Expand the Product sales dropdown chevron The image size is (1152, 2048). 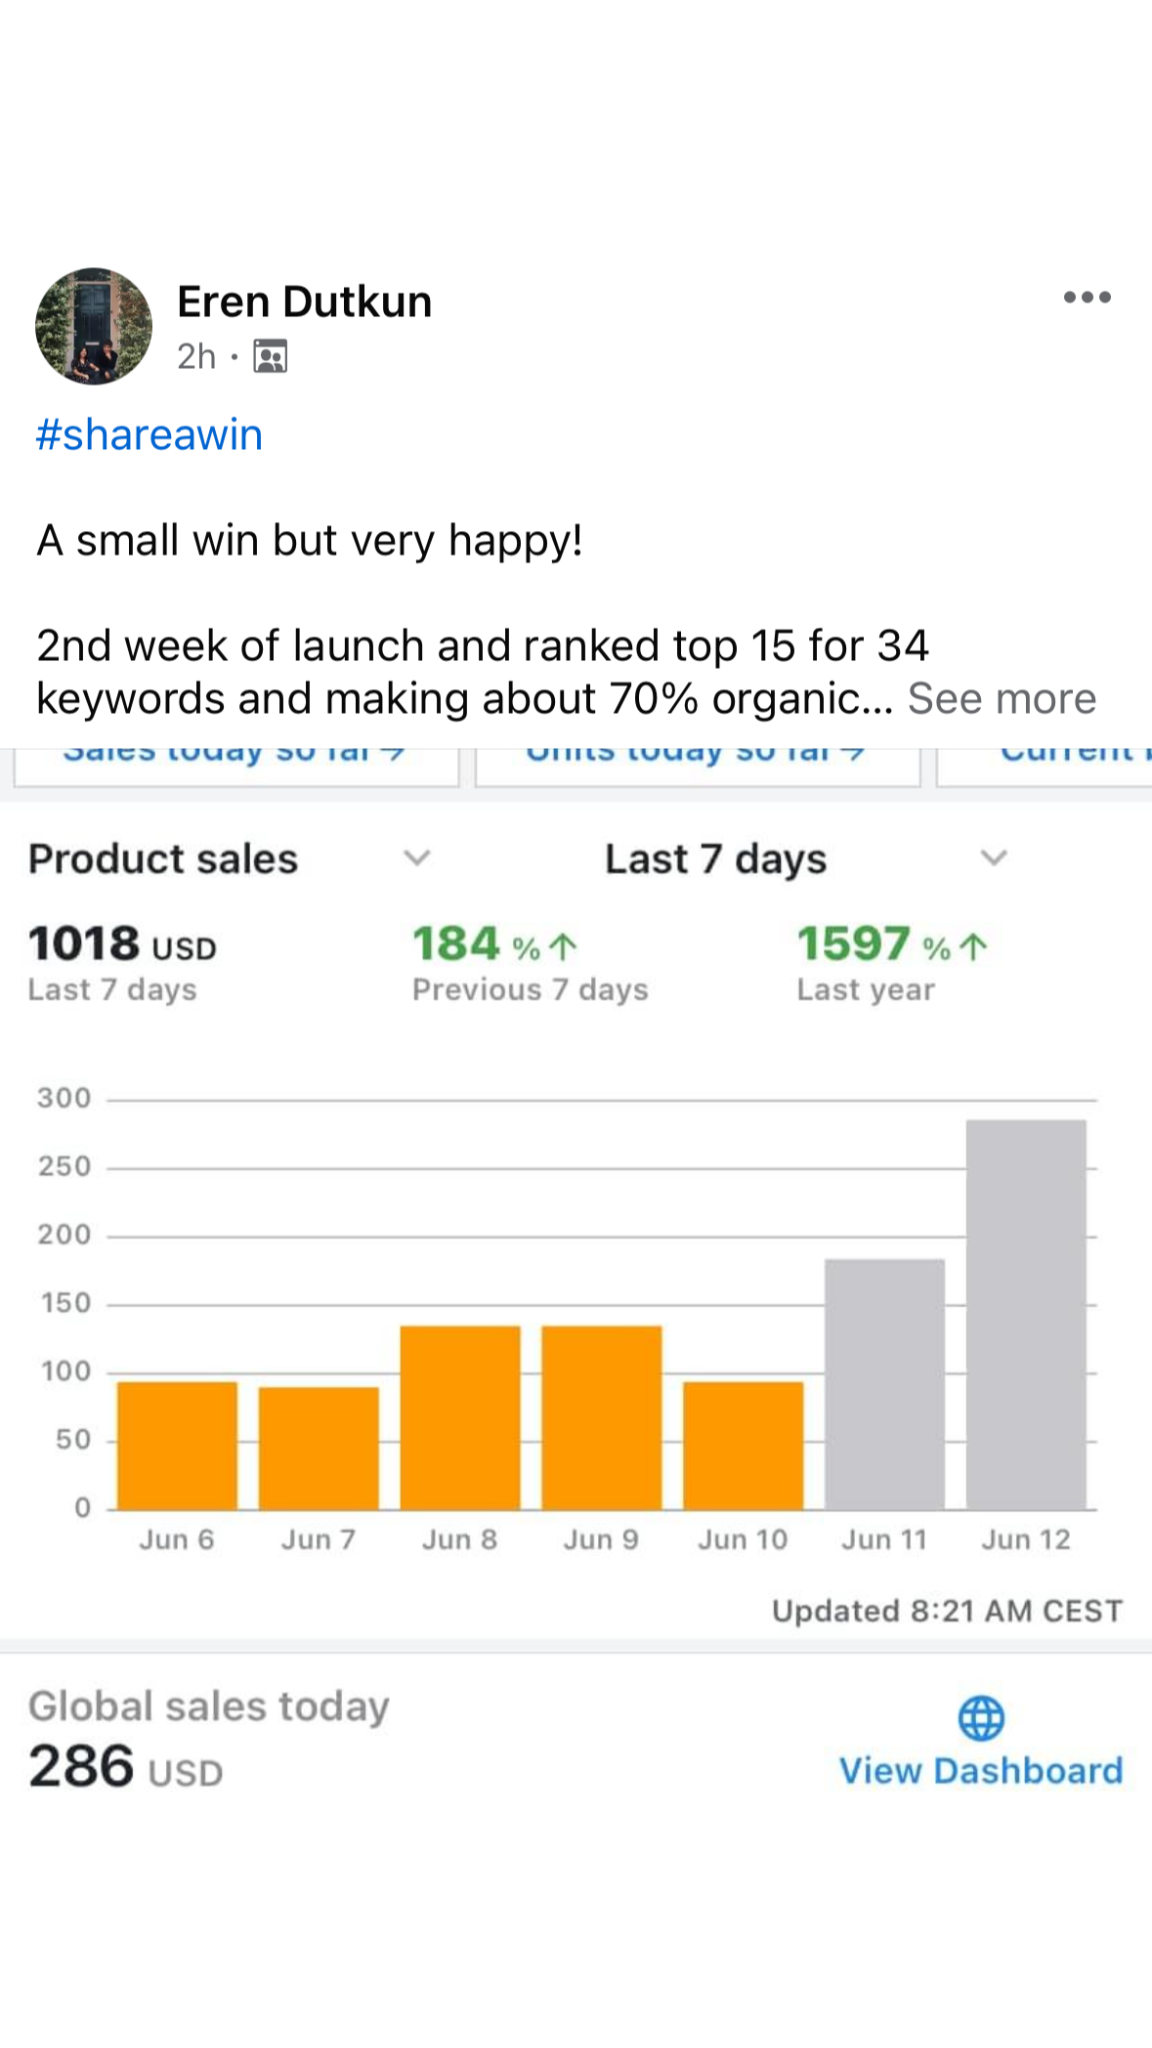[417, 858]
